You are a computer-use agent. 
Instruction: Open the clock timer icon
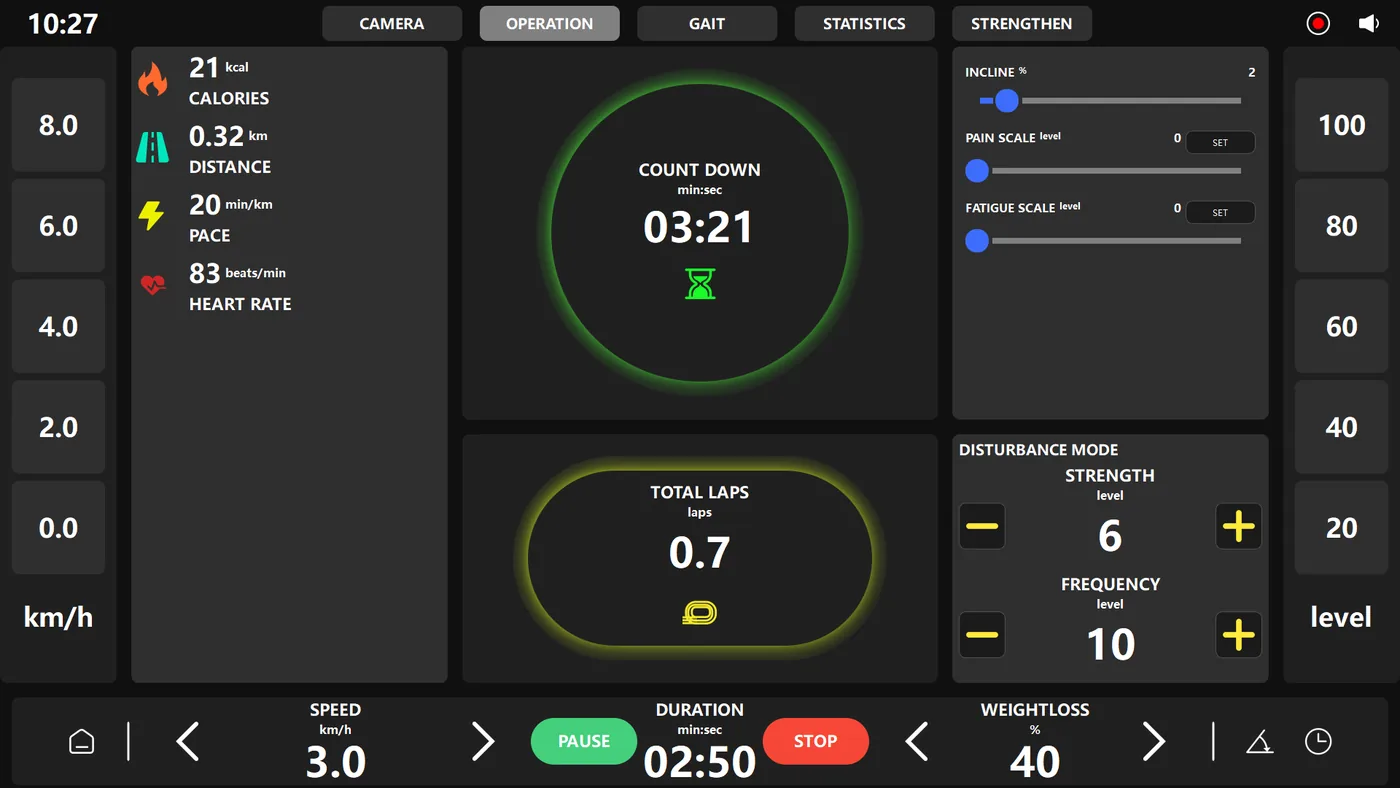coord(1318,741)
